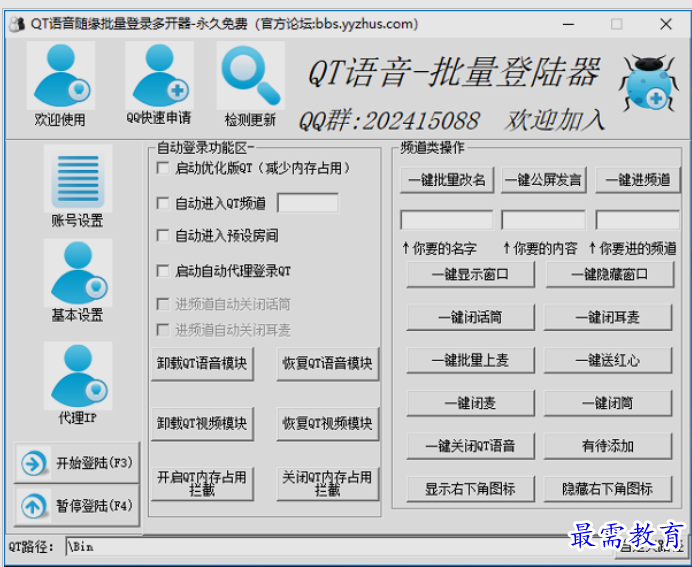
Task: Click the QQ快速申请 icon
Action: tap(159, 75)
